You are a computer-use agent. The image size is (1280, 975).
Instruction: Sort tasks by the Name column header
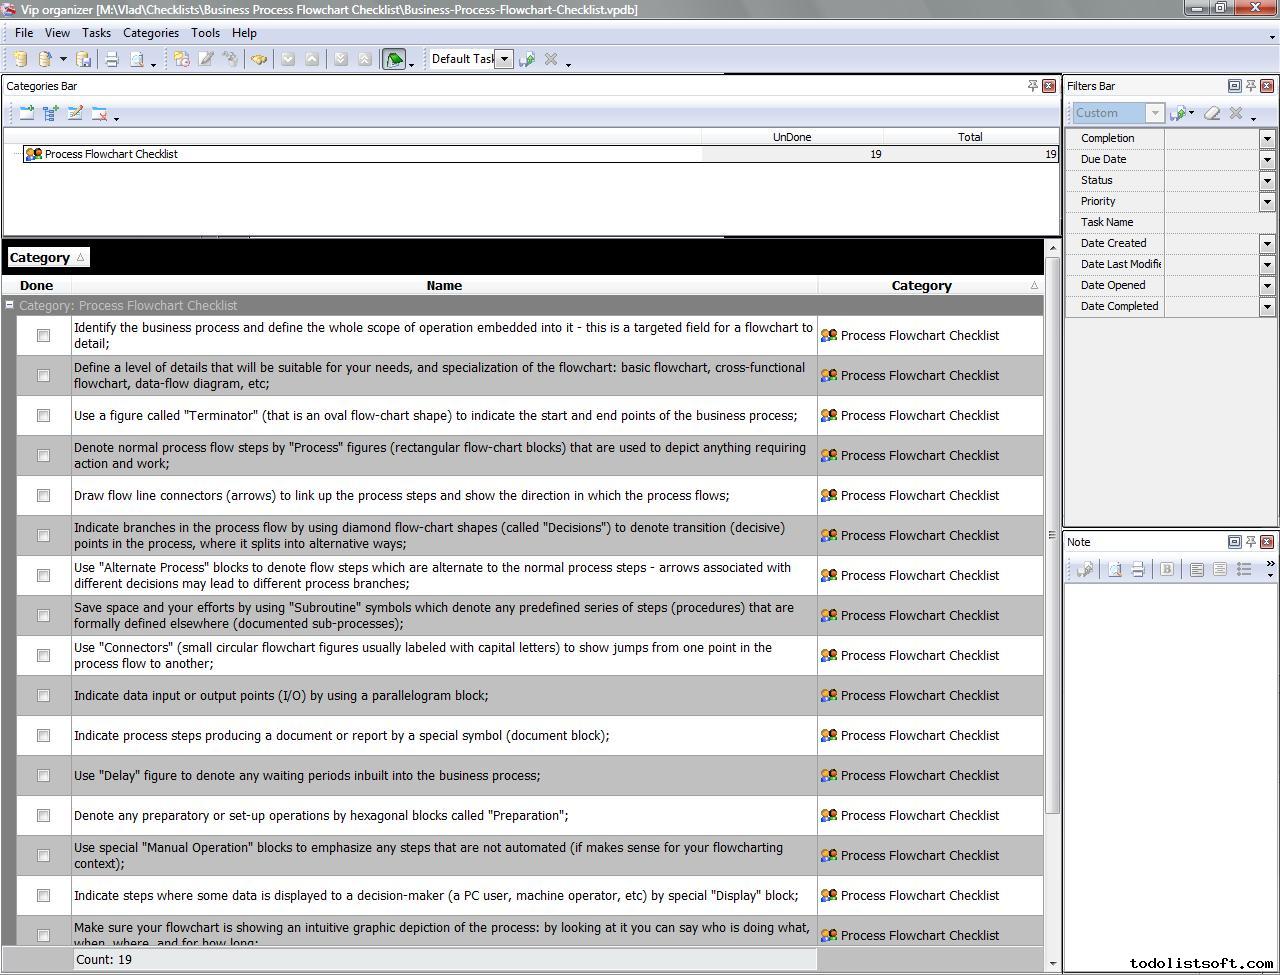444,286
